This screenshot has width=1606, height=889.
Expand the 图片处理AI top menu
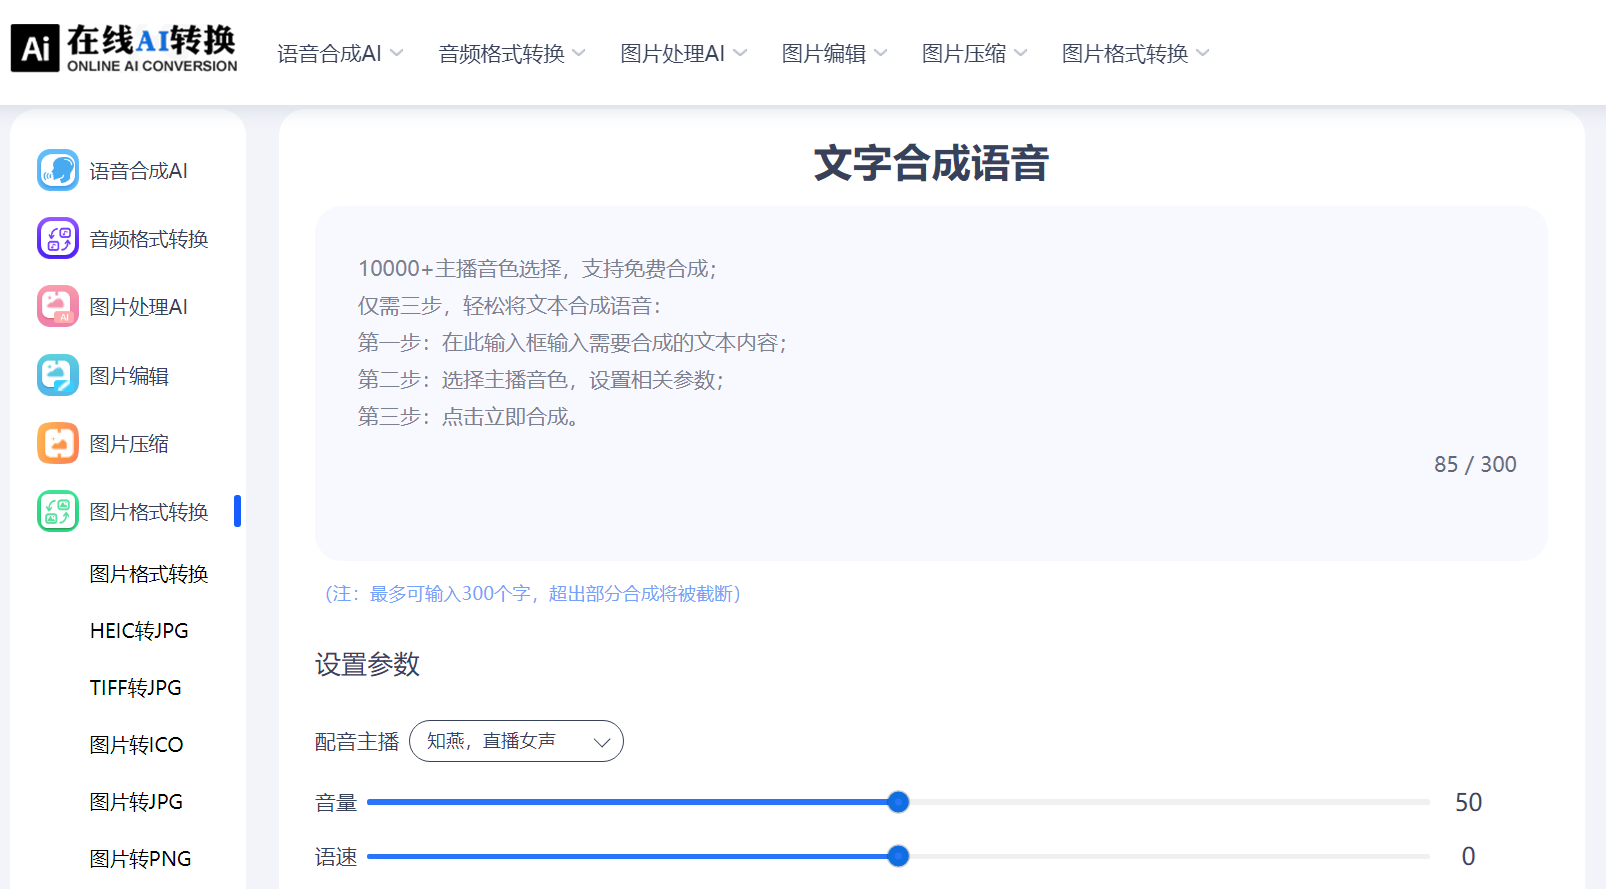point(683,53)
